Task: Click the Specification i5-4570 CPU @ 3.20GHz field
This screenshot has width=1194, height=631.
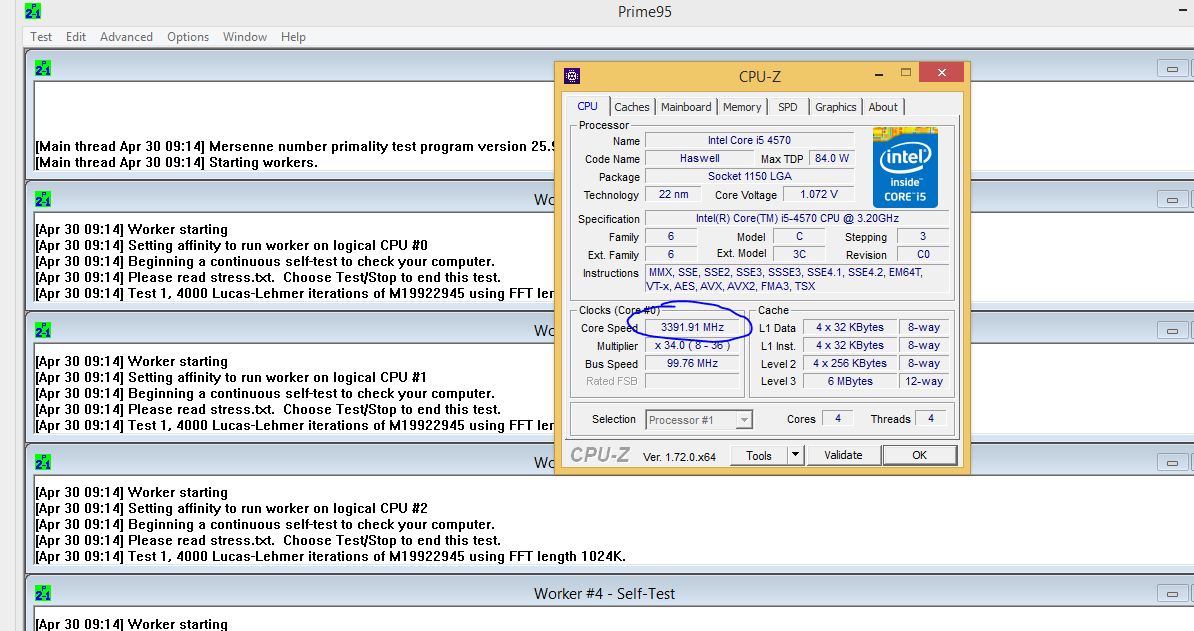Action: point(797,218)
